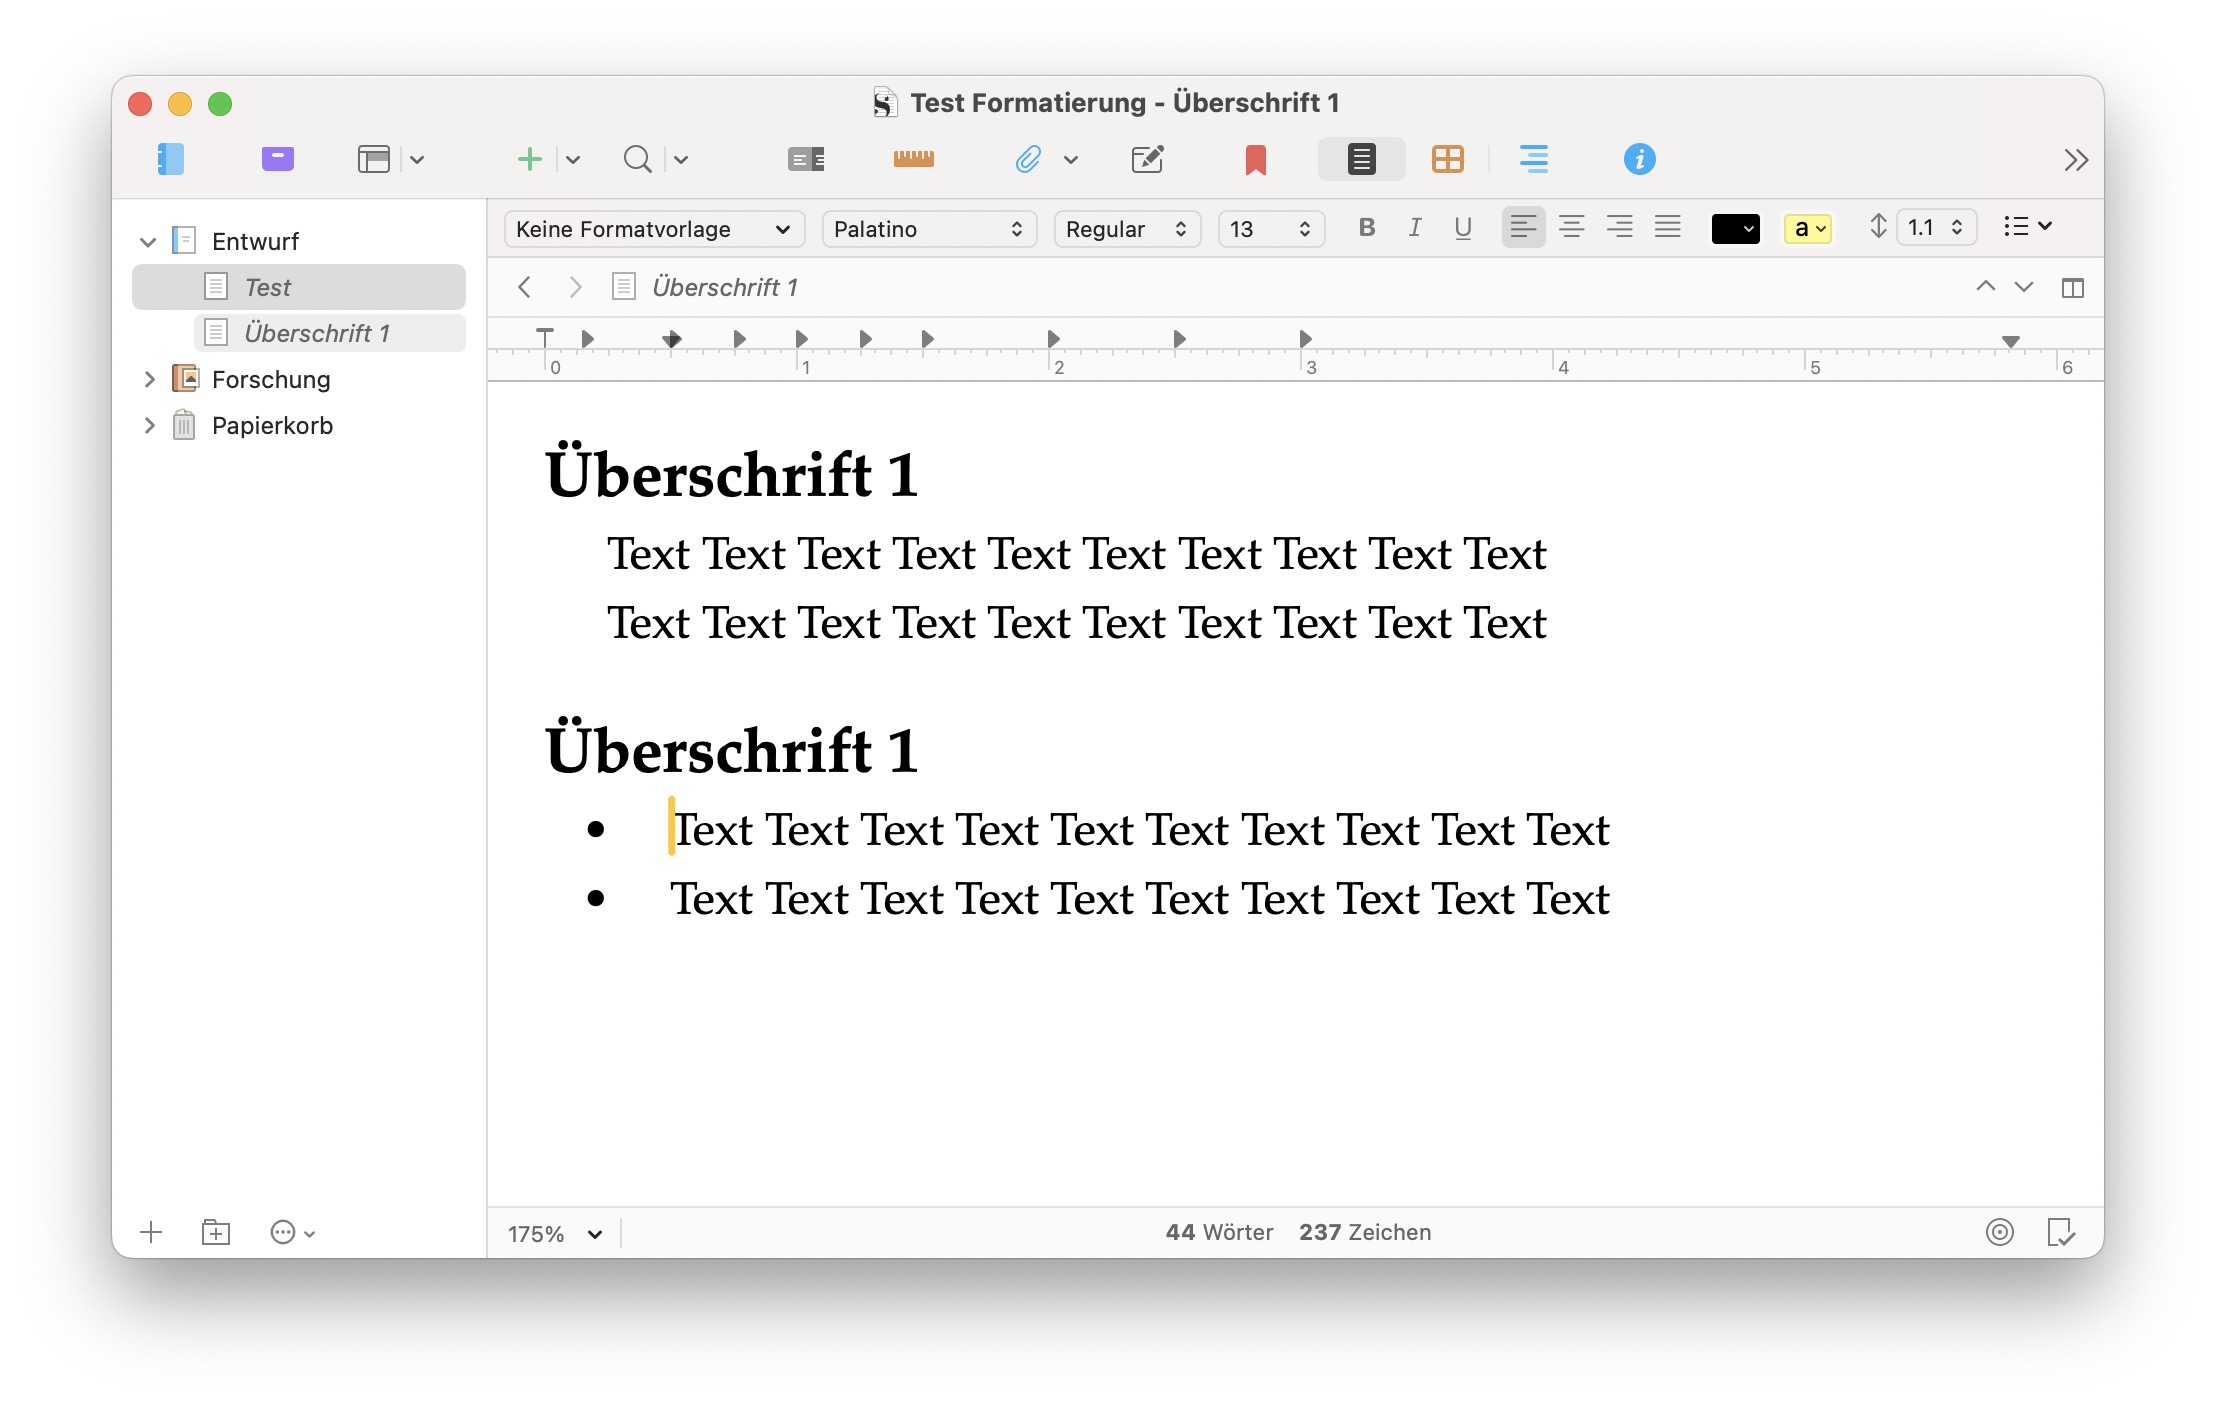
Task: Open add menu arrow beside plus
Action: tap(573, 160)
